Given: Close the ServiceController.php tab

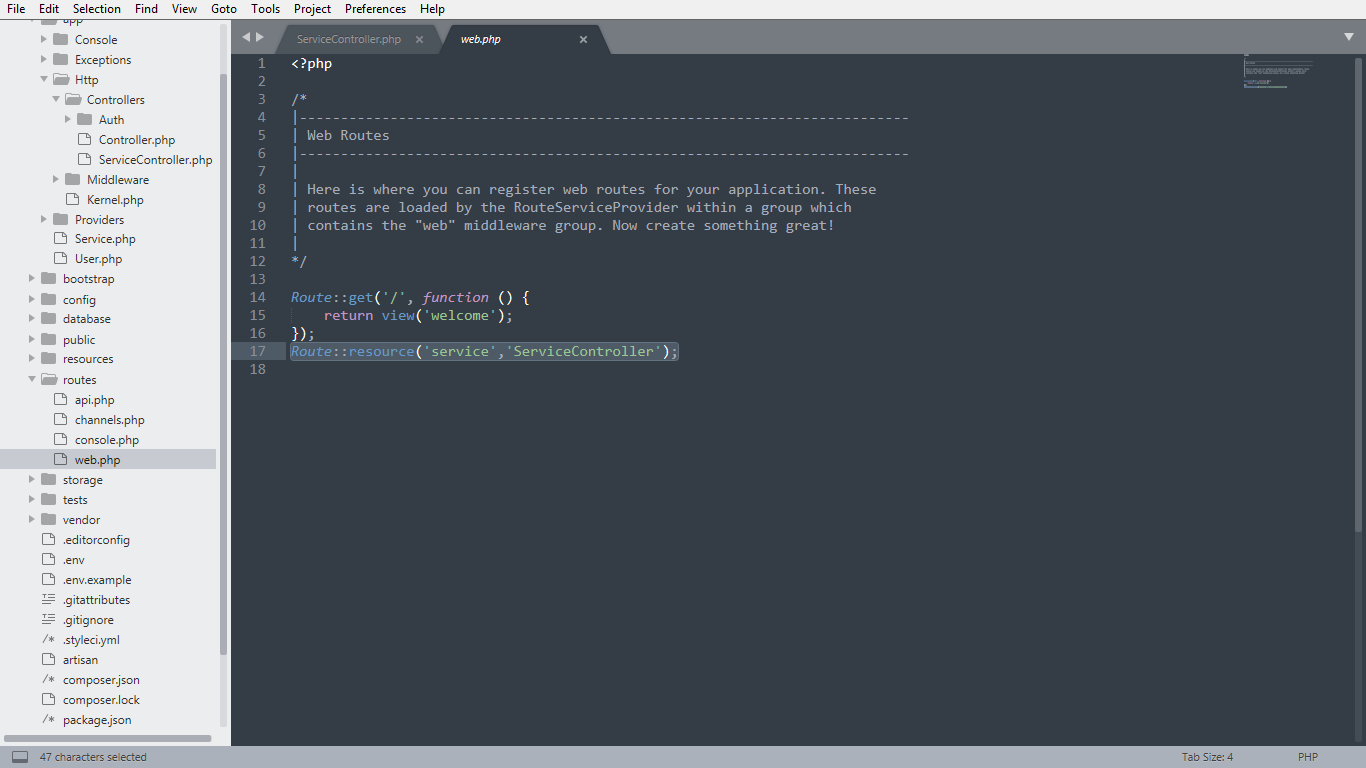Looking at the screenshot, I should click(x=420, y=40).
